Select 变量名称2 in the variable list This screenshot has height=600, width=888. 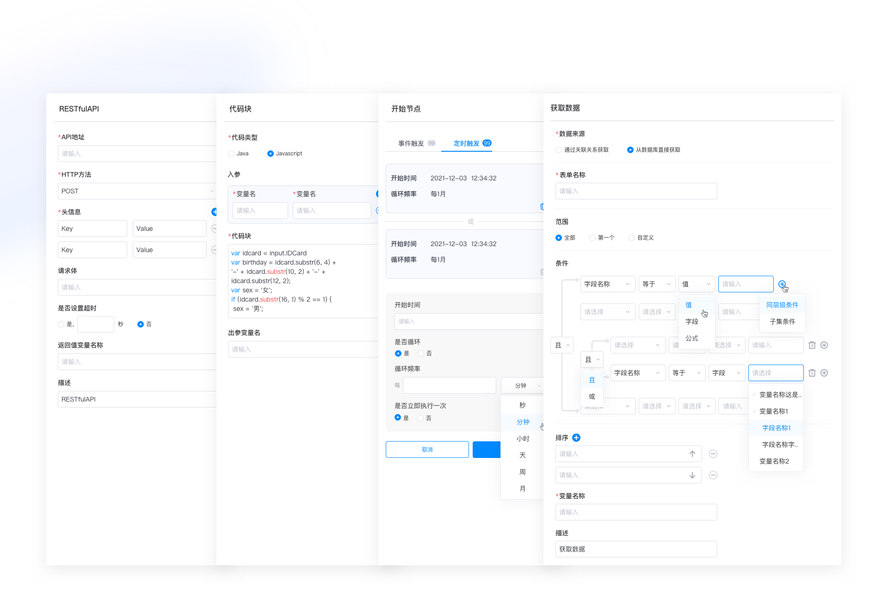[x=776, y=461]
